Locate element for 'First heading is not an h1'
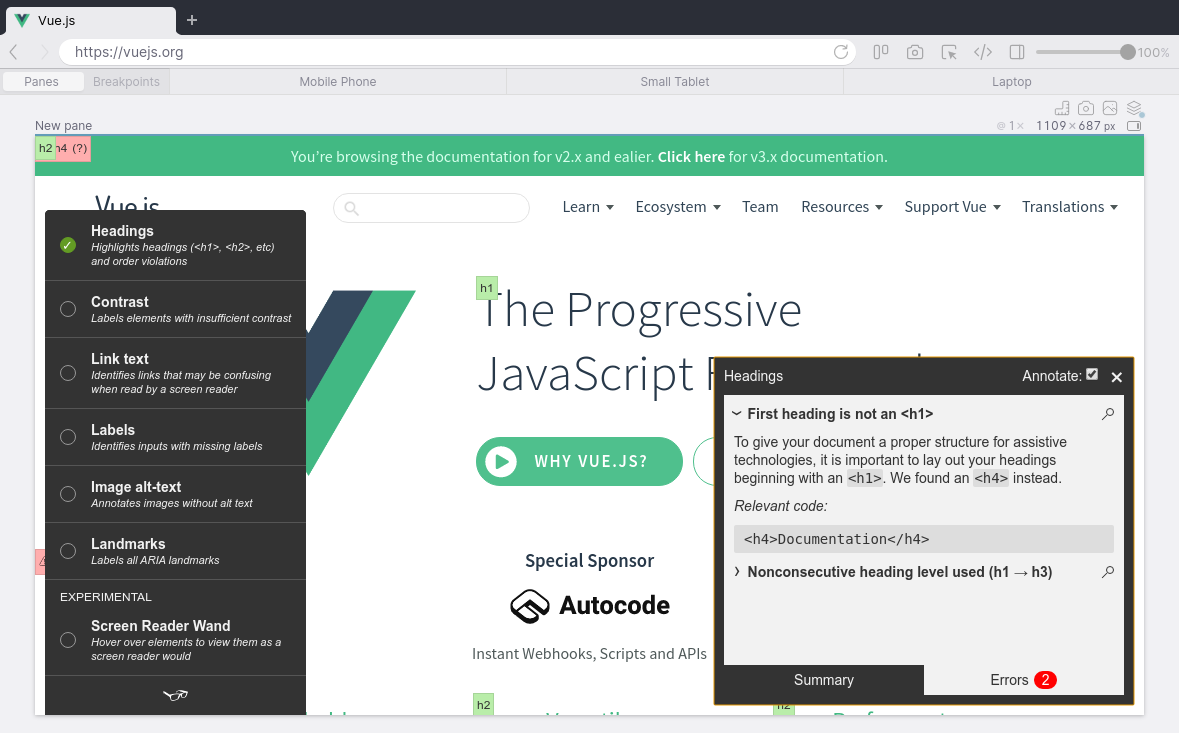This screenshot has height=733, width=1179. tap(1107, 414)
